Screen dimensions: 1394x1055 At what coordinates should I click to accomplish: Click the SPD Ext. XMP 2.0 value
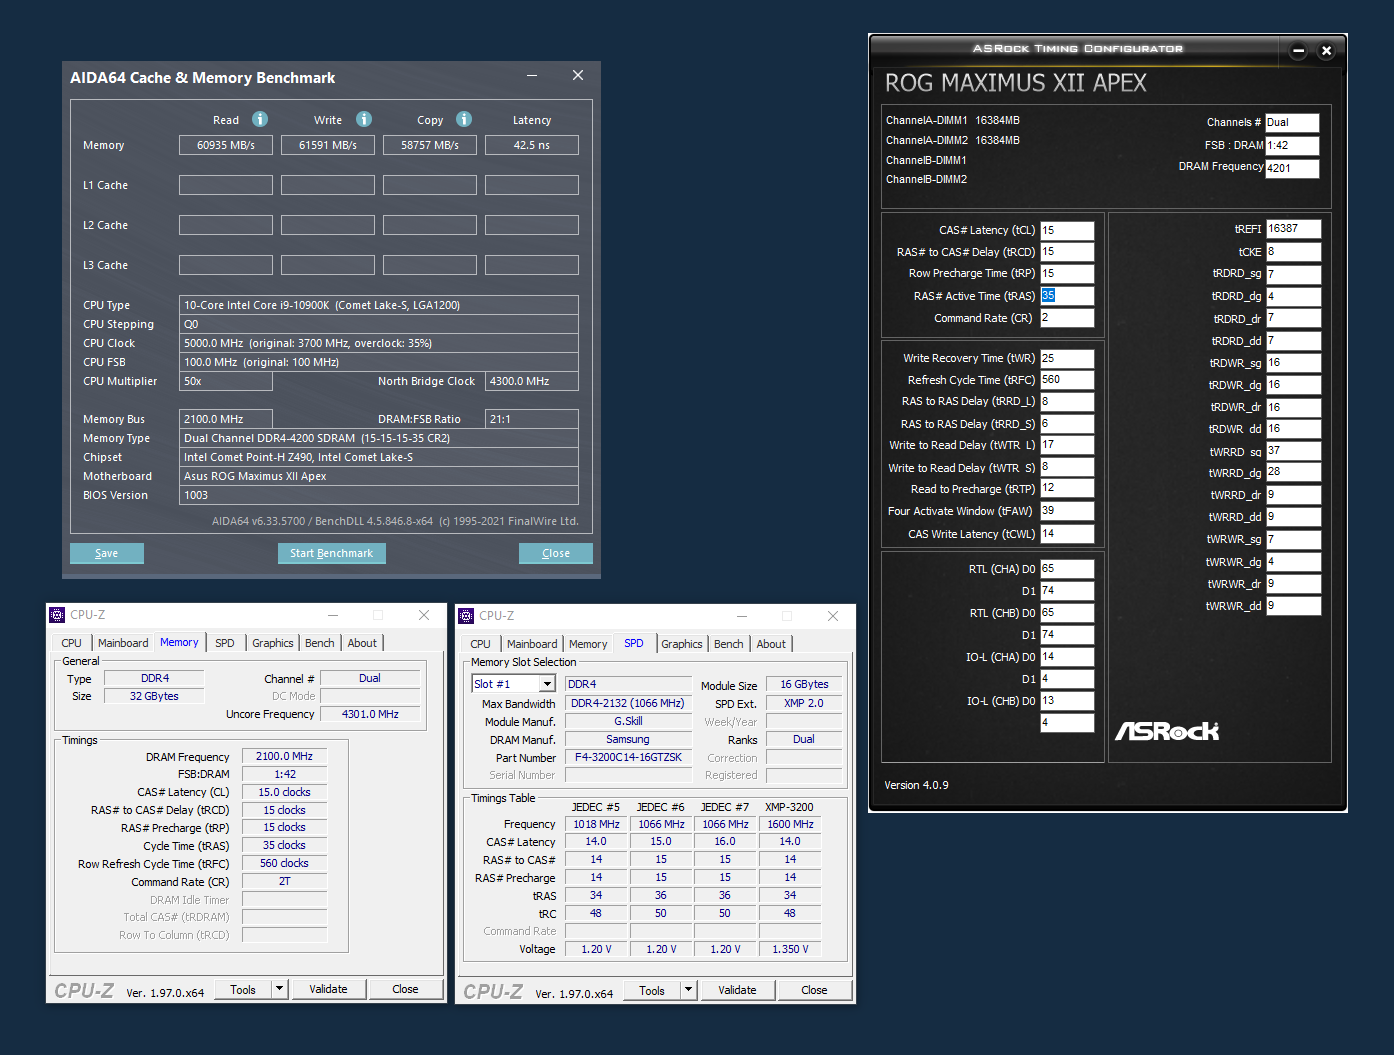point(804,704)
